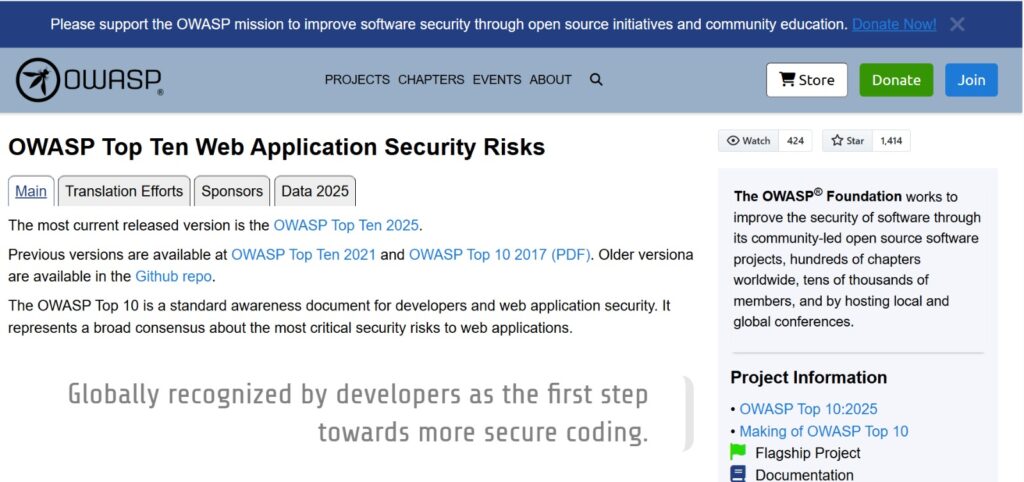Switch to the Data 2025 tab
The width and height of the screenshot is (1024, 482).
(315, 191)
